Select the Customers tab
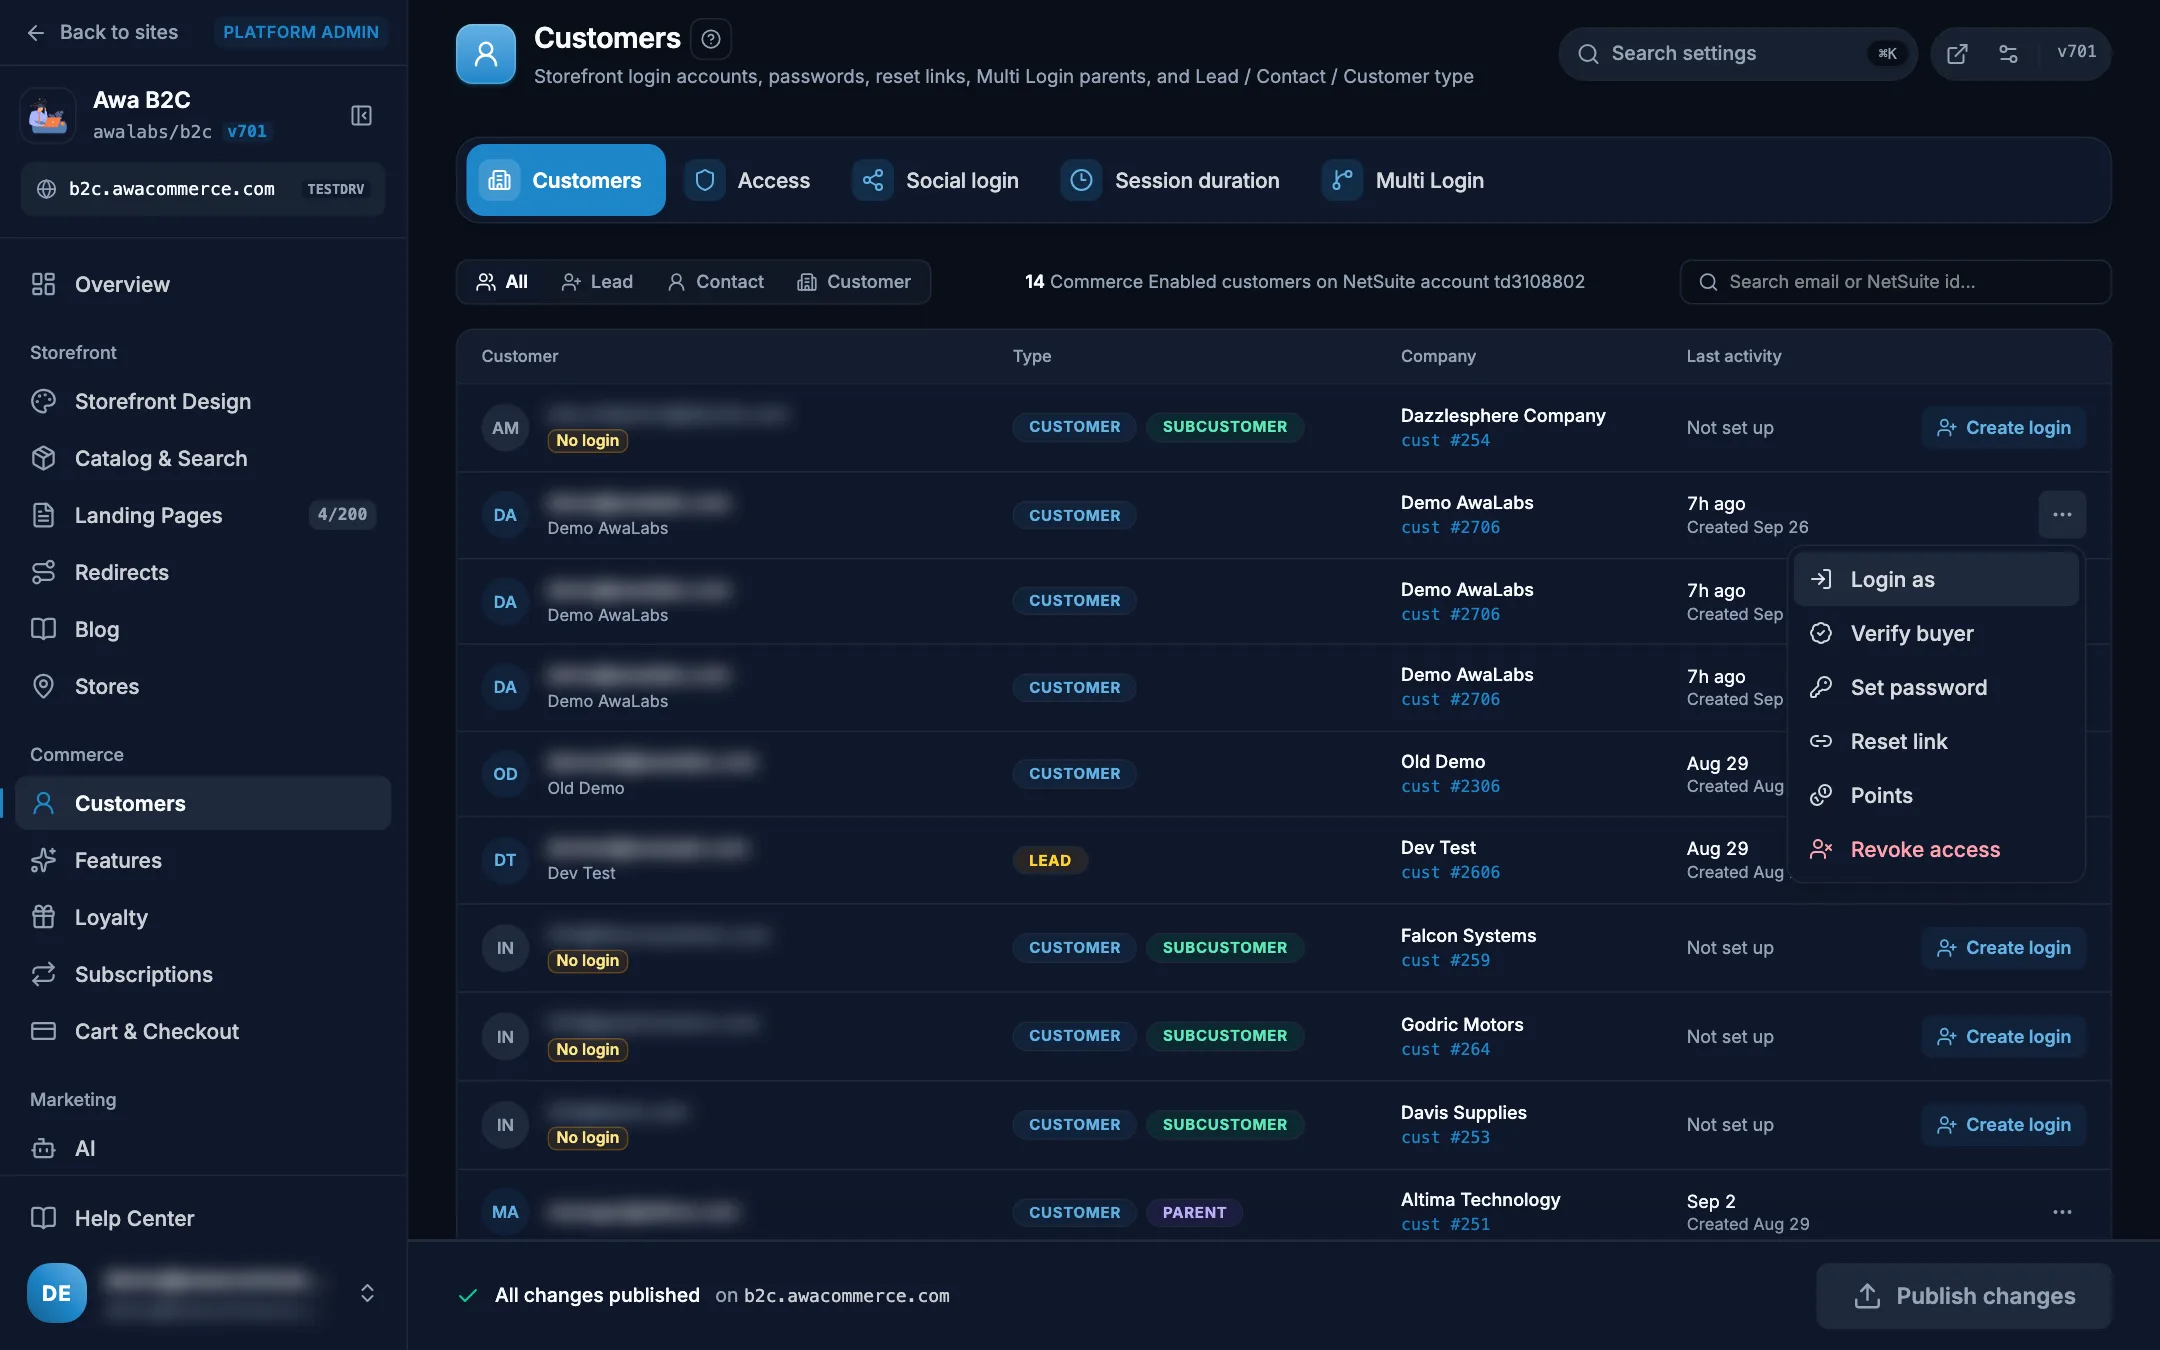Screen dimensions: 2160x1350 coord(566,180)
